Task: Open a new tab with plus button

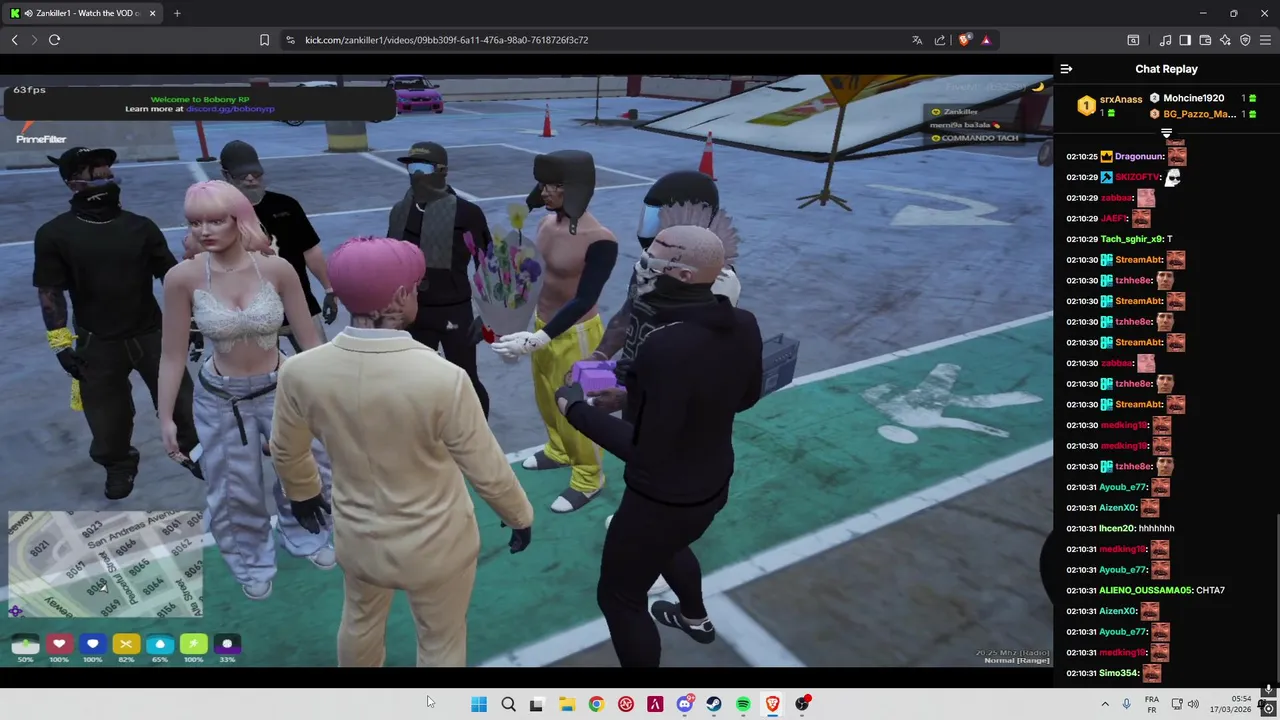Action: (x=177, y=13)
